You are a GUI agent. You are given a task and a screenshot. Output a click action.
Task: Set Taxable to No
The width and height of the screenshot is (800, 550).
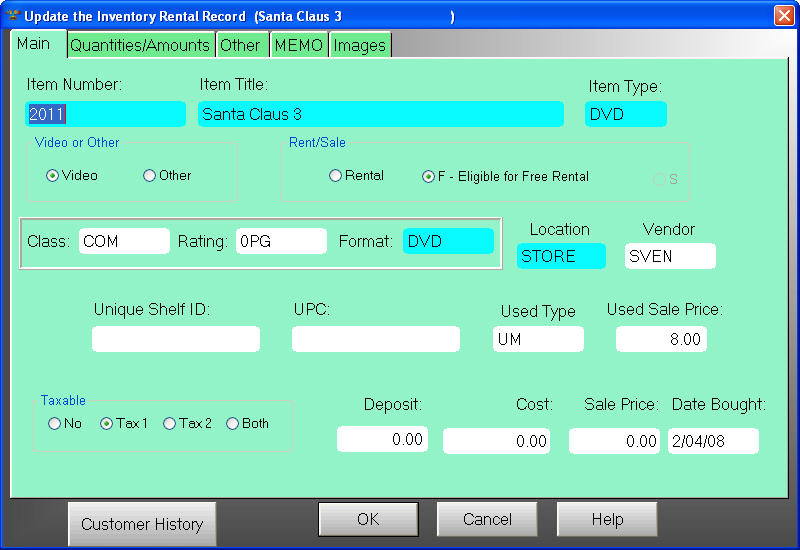click(54, 424)
